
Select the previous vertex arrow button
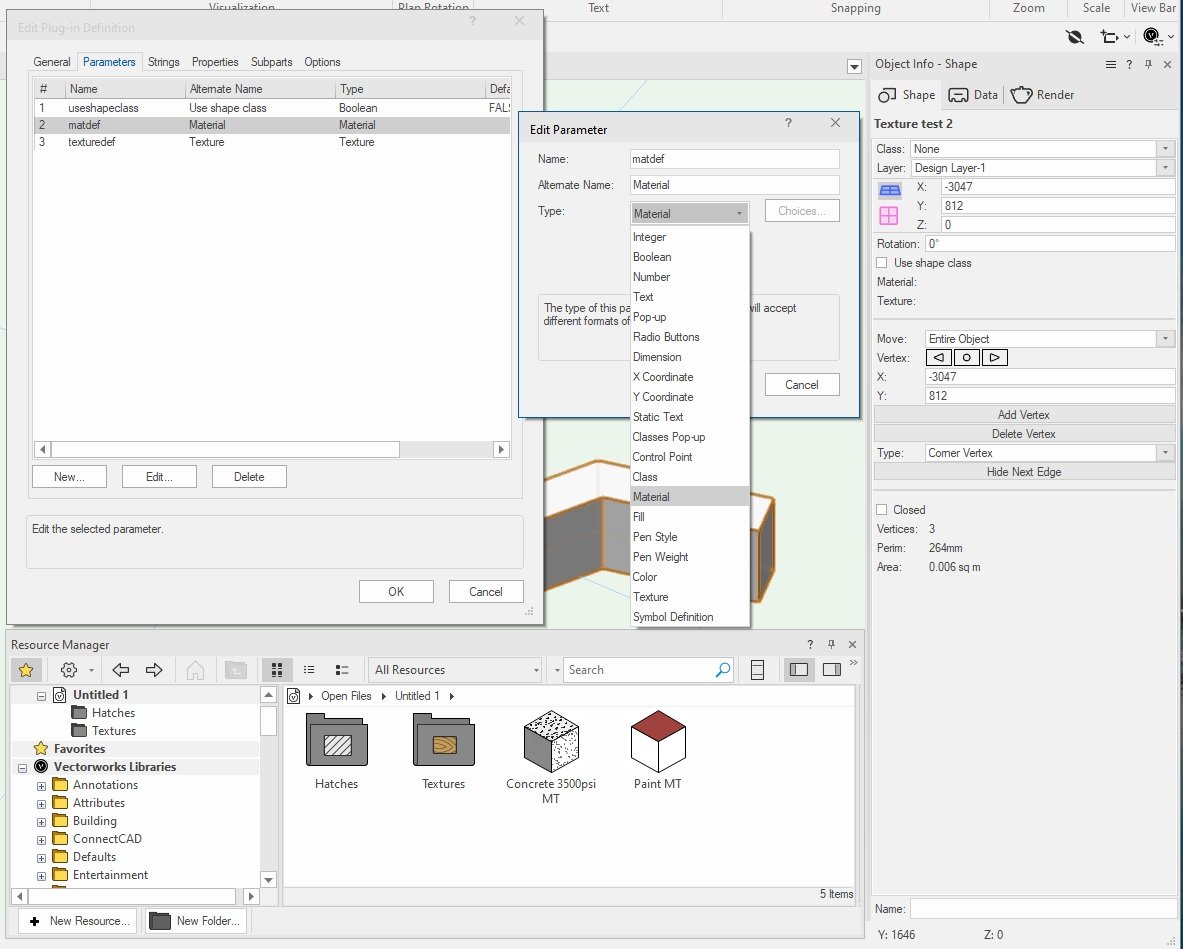(939, 358)
